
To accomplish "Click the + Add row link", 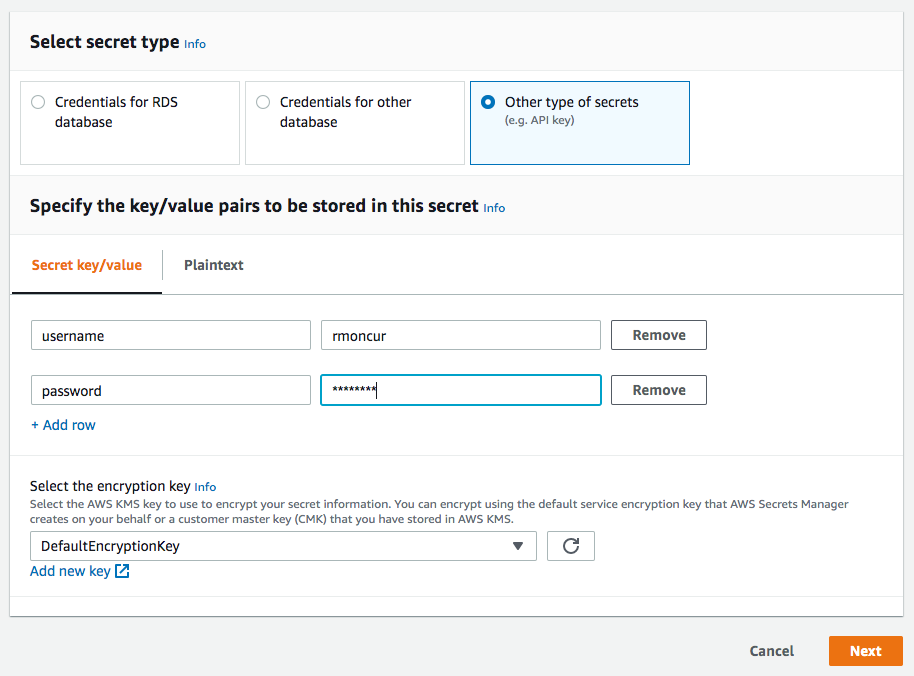I will click(x=63, y=425).
